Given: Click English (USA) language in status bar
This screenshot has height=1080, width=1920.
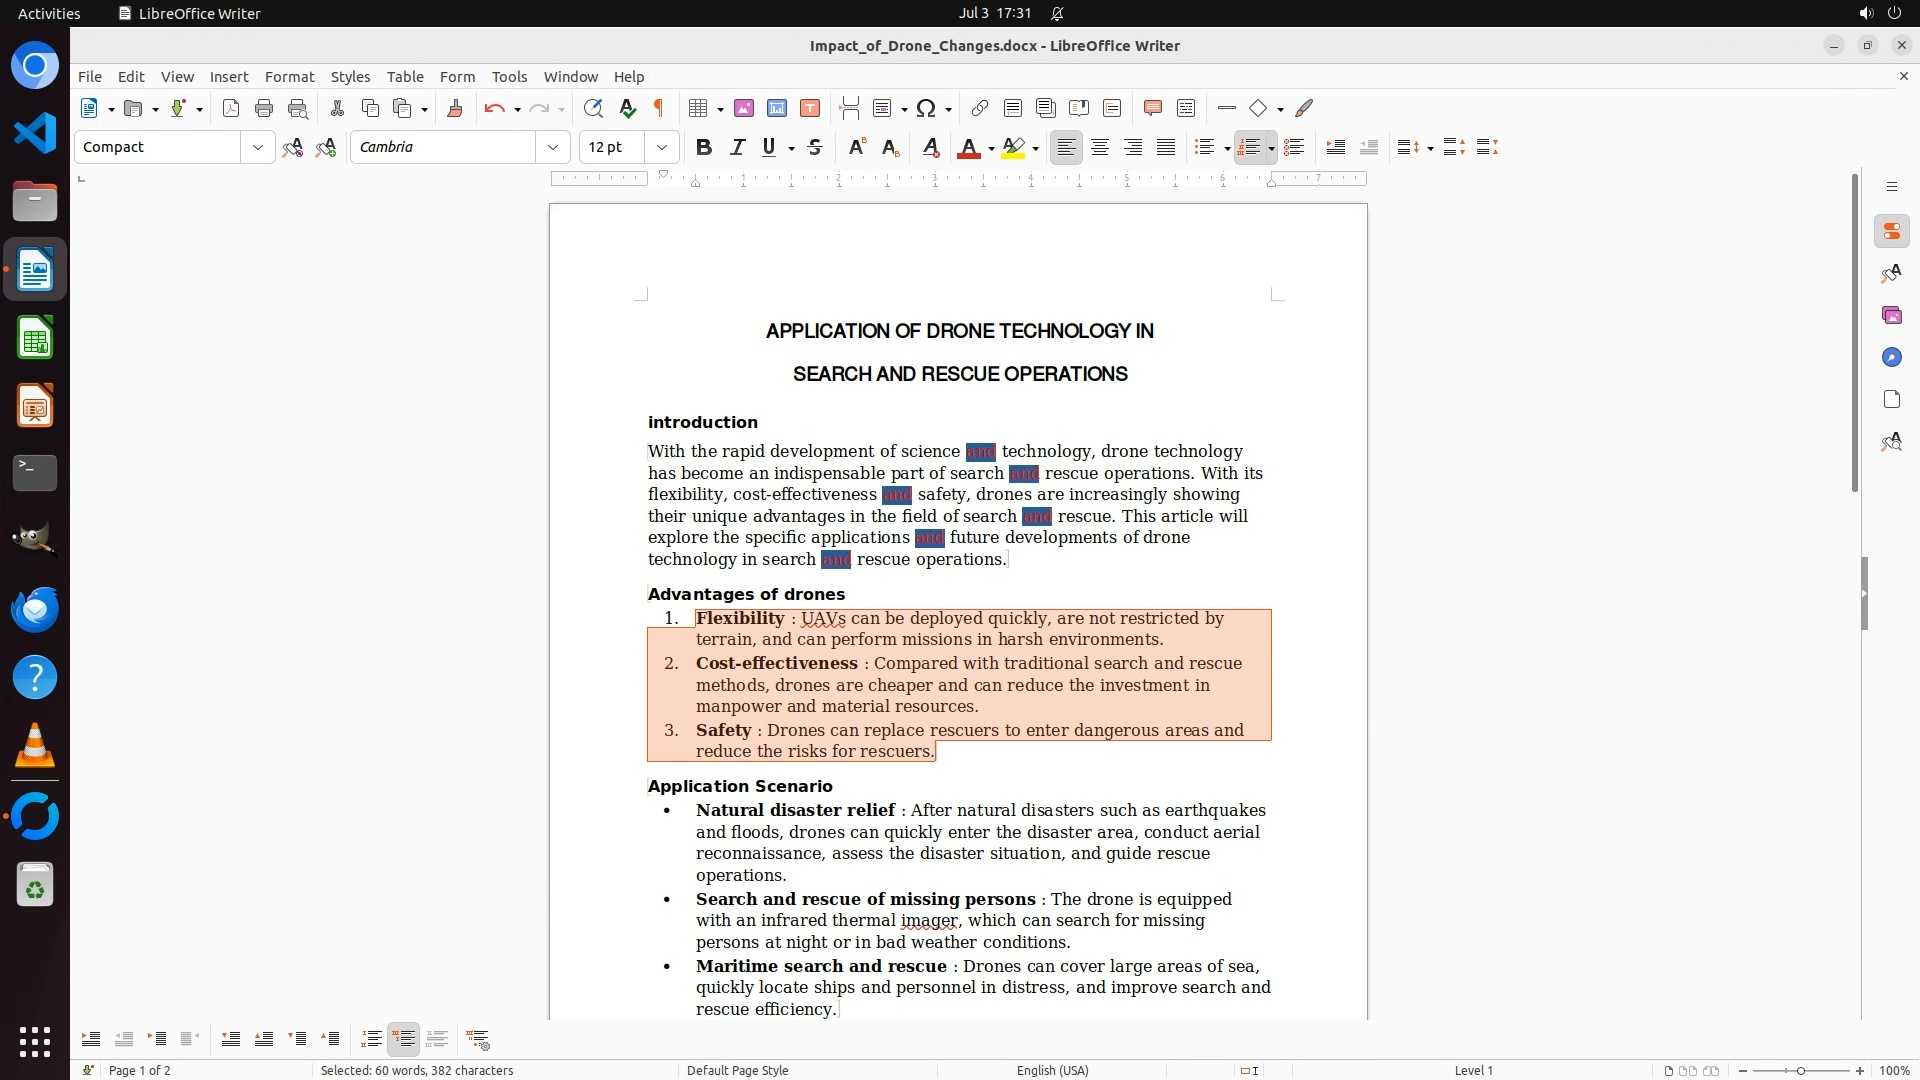Looking at the screenshot, I should point(1052,1070).
